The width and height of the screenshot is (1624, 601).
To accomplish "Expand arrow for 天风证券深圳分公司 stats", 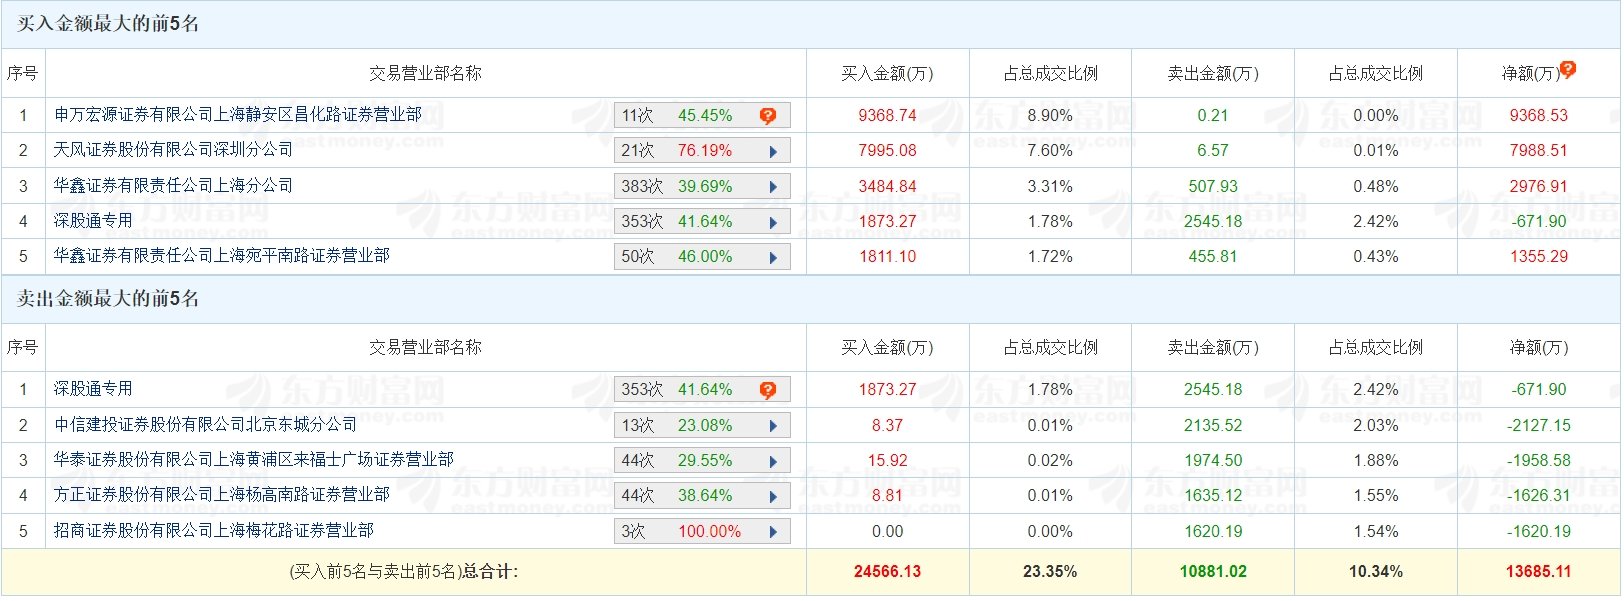I will (x=773, y=152).
